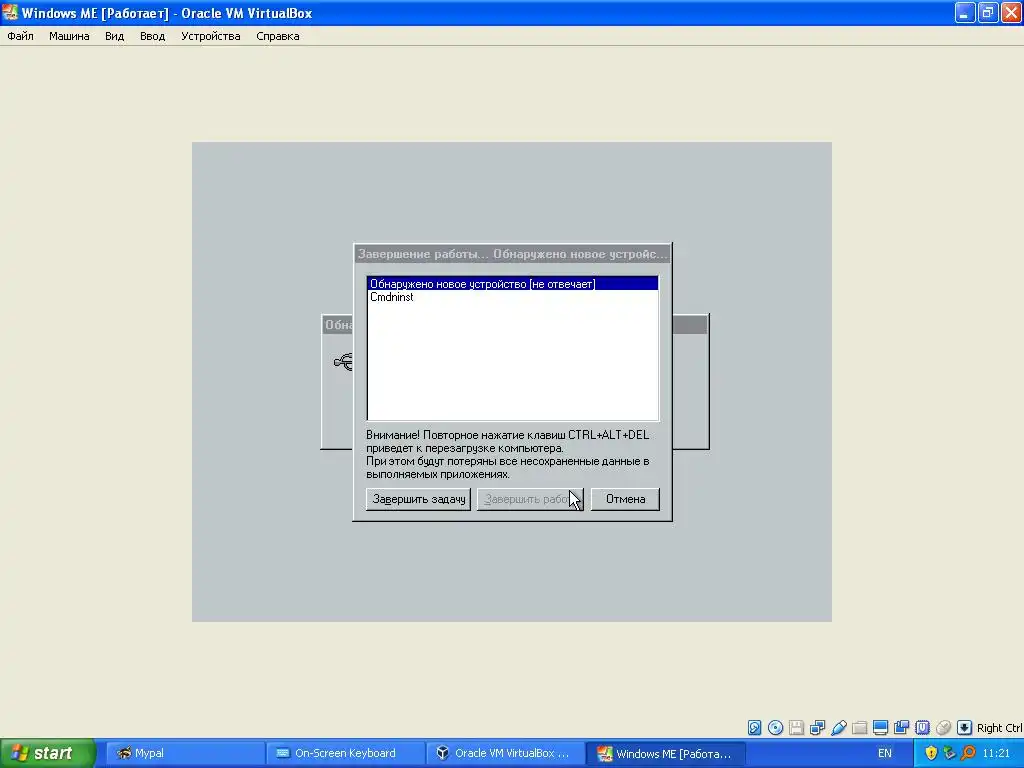Switch to On-Screen Keyboard taskbar button
Screen dimensions: 1024x768
[x=345, y=753]
